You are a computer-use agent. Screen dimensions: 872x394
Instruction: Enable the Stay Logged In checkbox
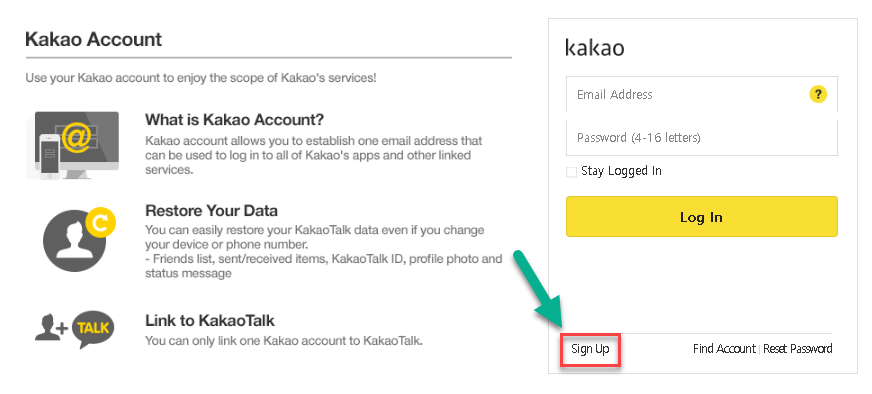pyautogui.click(x=571, y=172)
